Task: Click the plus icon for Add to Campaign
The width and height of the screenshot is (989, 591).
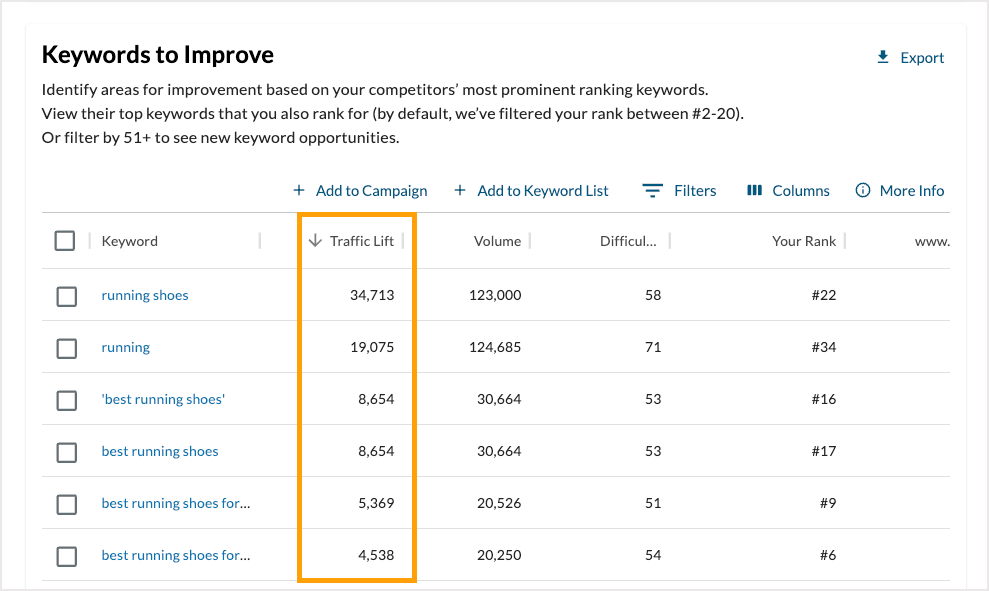Action: (299, 190)
